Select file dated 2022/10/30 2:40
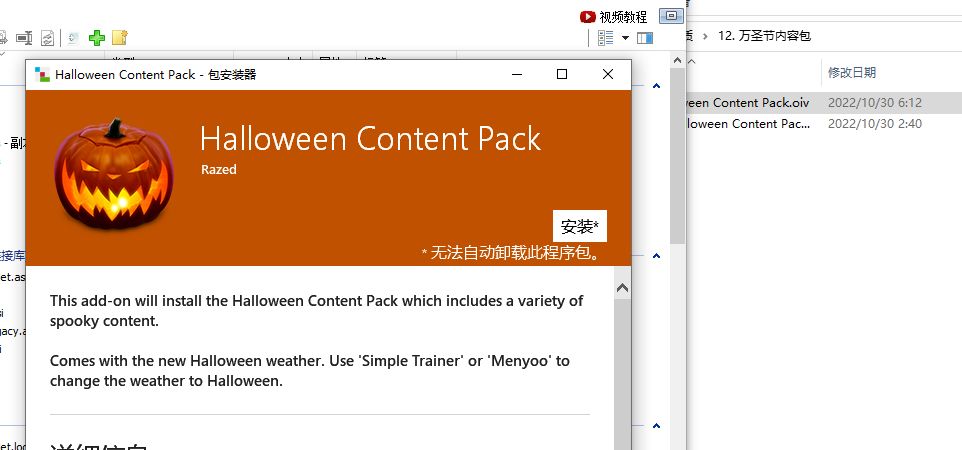962x450 pixels. pyautogui.click(x=824, y=123)
